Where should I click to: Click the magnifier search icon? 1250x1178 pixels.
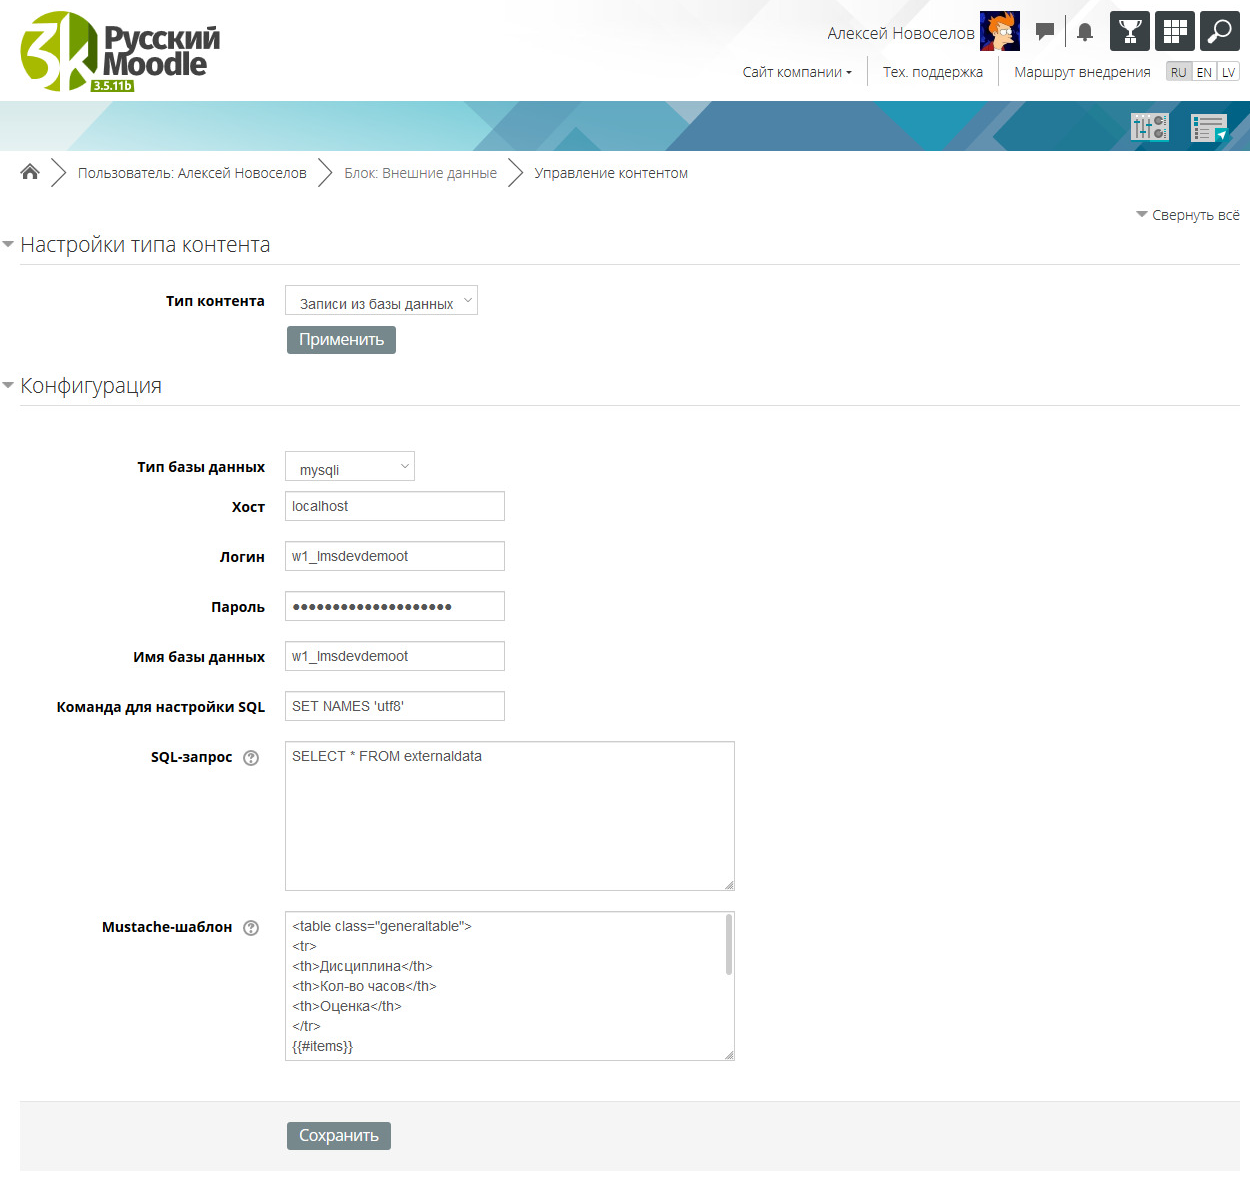(x=1219, y=31)
